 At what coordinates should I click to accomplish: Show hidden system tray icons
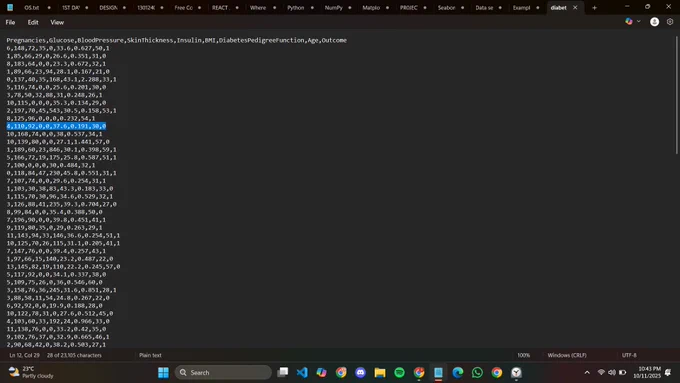(x=587, y=373)
